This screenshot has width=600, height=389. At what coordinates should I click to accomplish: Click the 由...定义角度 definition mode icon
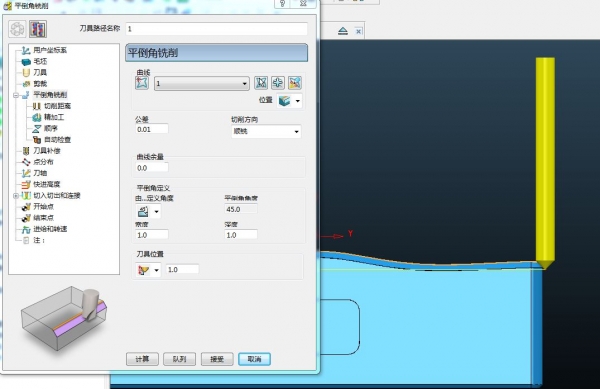point(143,211)
